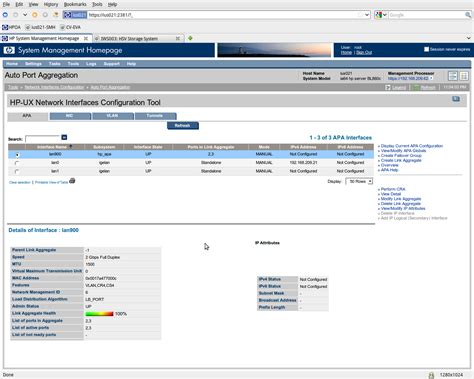This screenshot has height=379, width=474.
Task: Select the APA tab
Action: (x=28, y=116)
